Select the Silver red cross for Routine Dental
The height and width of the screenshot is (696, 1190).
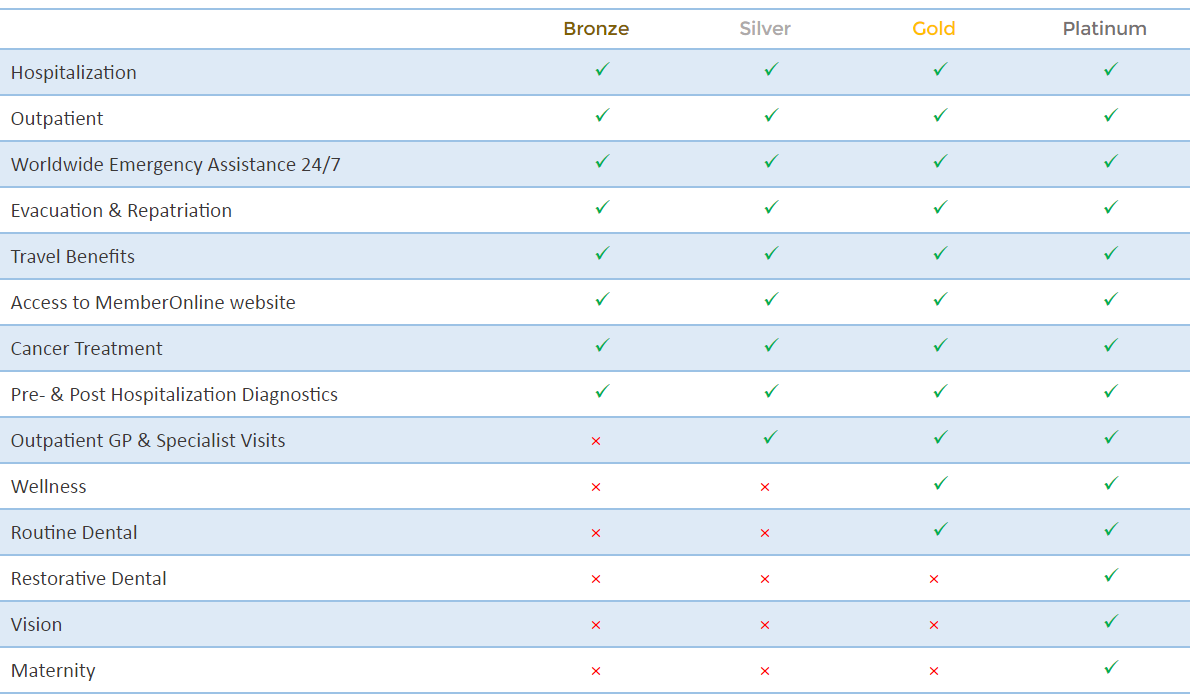click(x=765, y=534)
